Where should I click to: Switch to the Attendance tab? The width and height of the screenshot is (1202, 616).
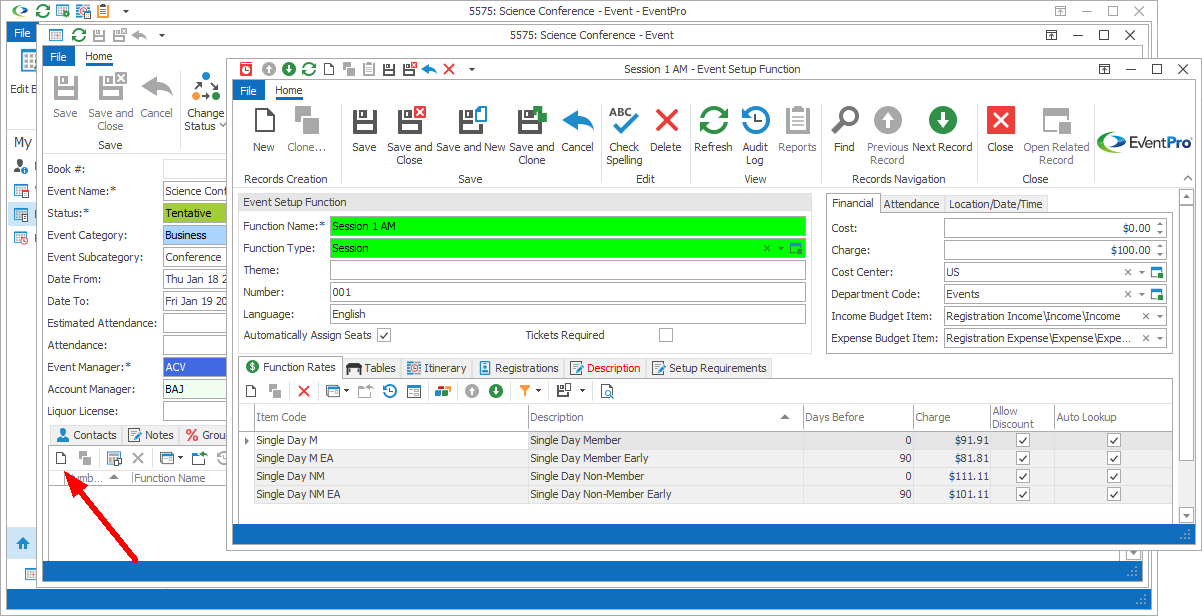[911, 204]
